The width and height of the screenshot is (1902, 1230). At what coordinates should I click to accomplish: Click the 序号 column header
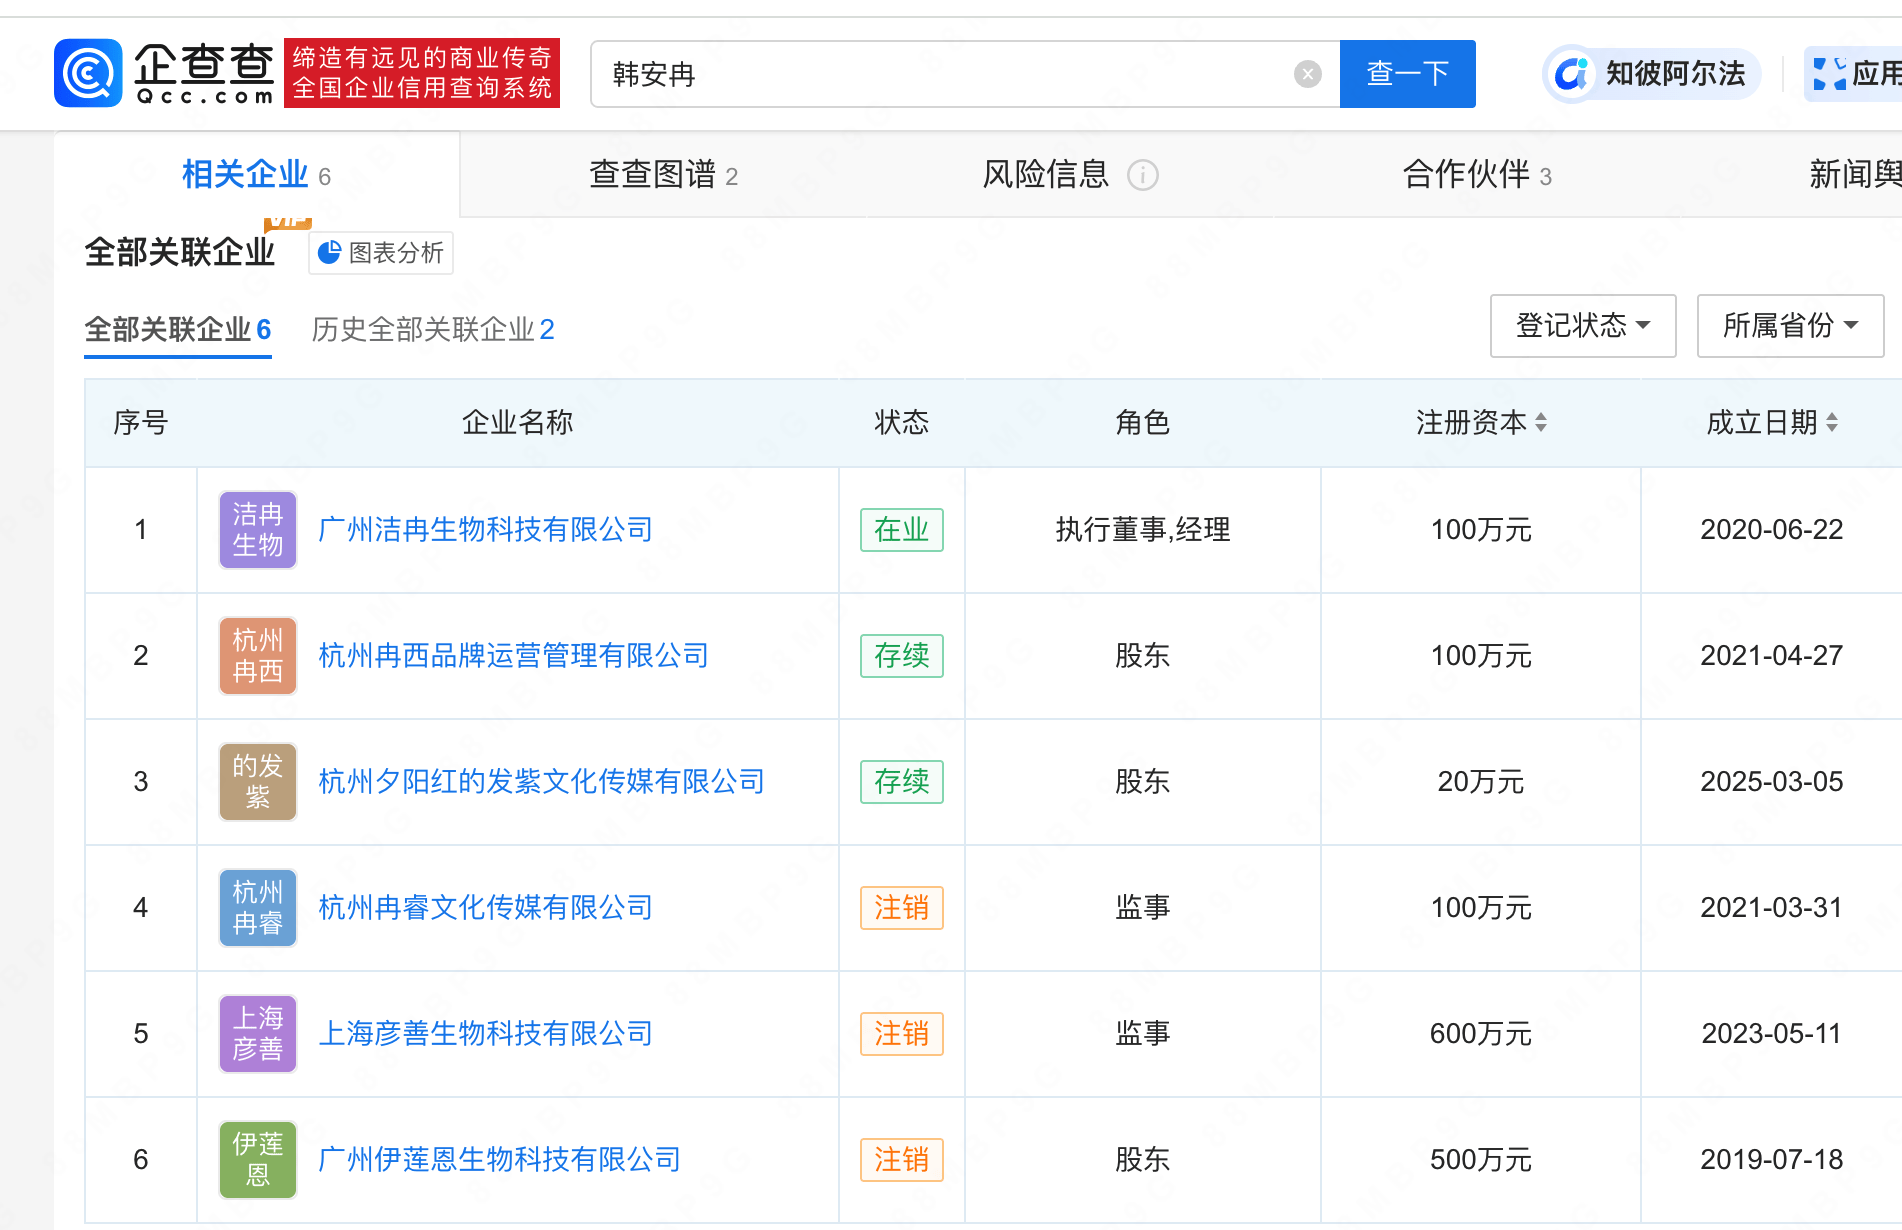141,423
